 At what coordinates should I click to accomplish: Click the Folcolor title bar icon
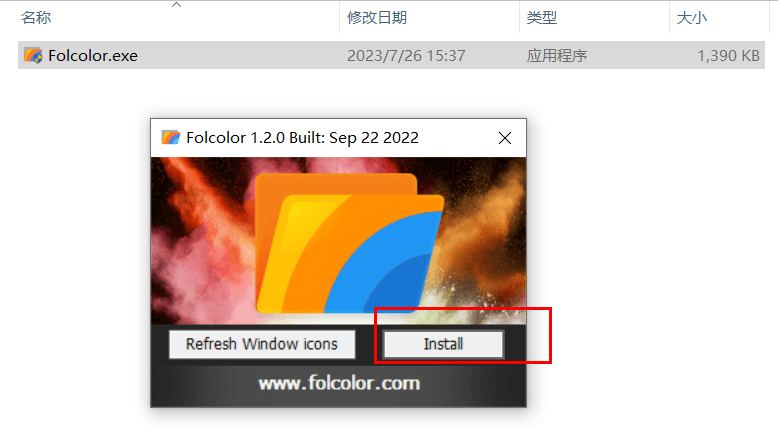point(171,137)
